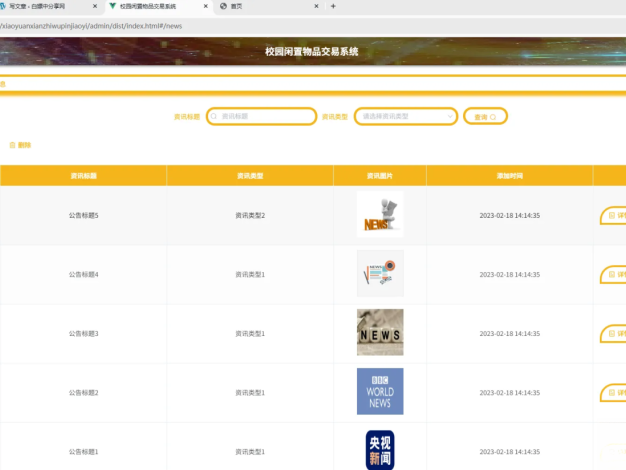Click the action button in 公告标题2 row
This screenshot has width=626, height=470.
click(x=613, y=393)
